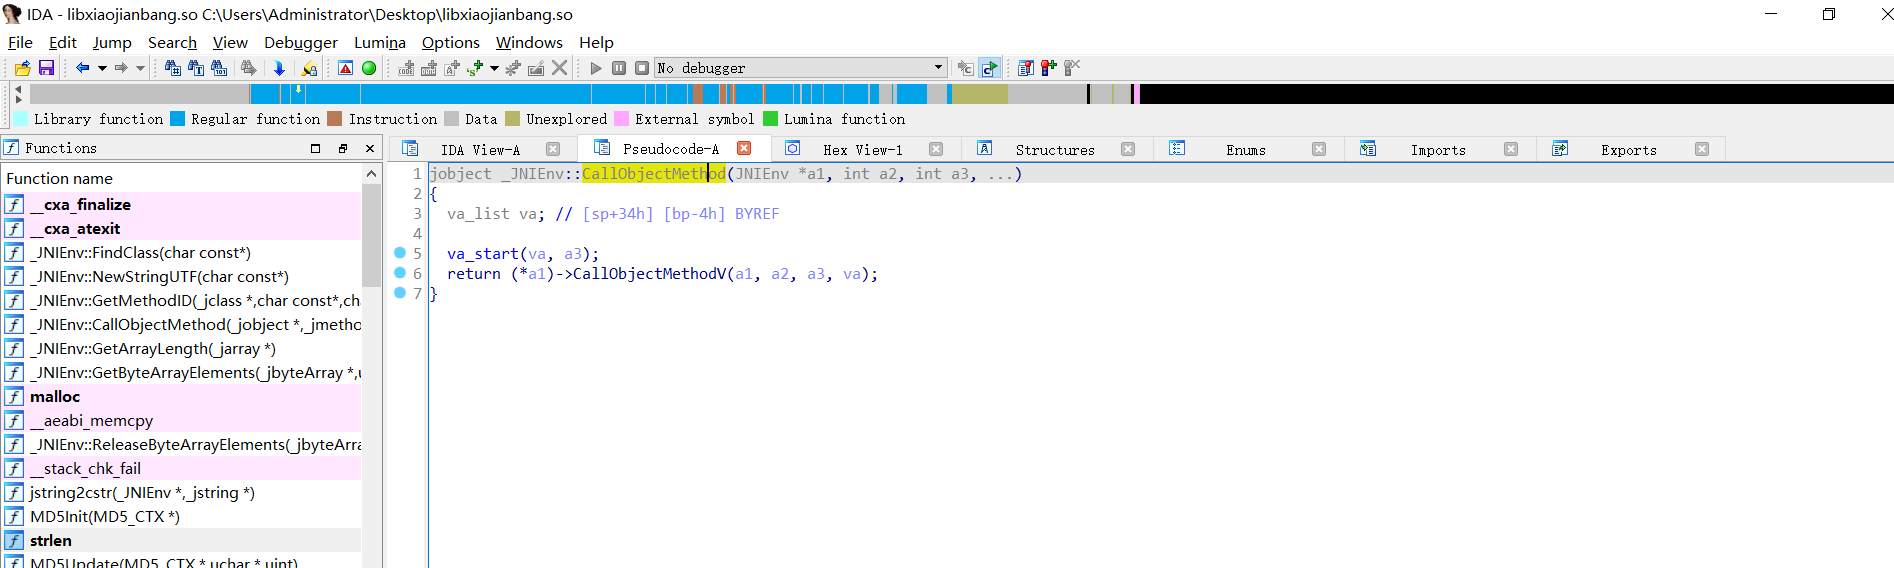Click the gray tool icon at toolbar end
Screen dimensions: 1894x568
(x=1072, y=68)
